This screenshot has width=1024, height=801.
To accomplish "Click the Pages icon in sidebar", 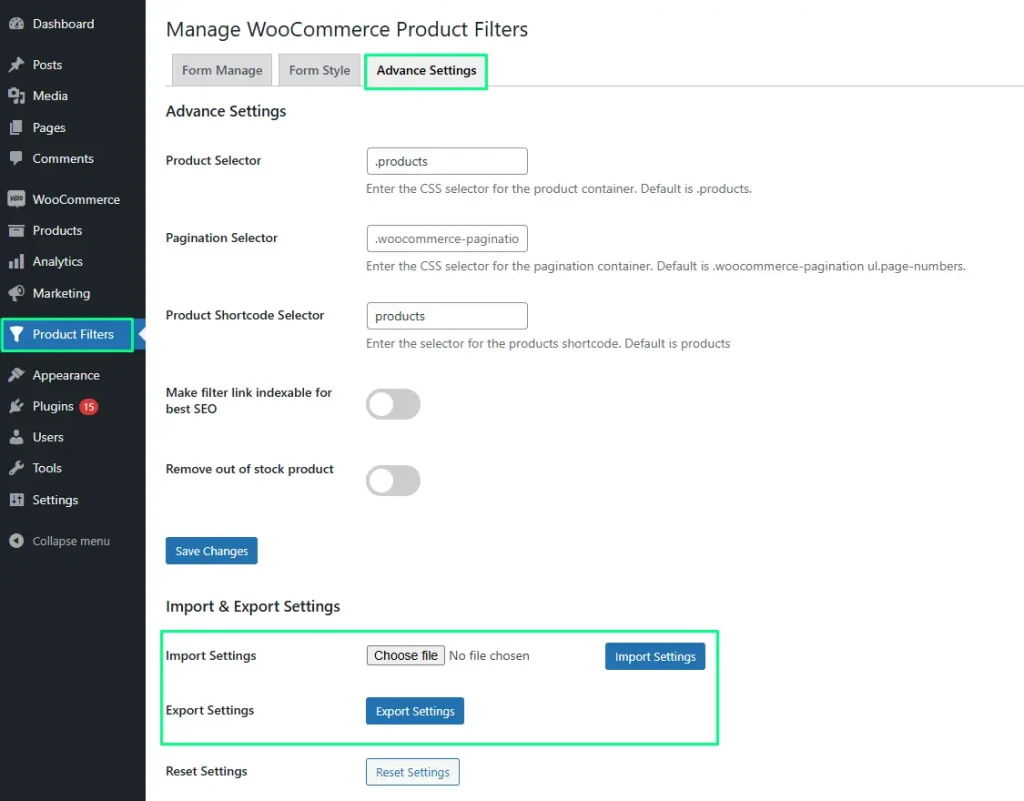I will tap(16, 127).
